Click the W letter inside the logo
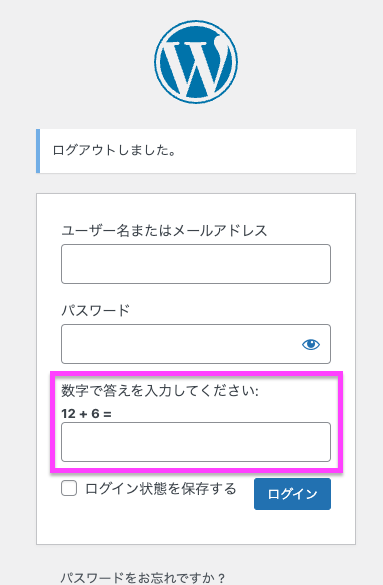Viewport: 383px width, 585px height. pyautogui.click(x=194, y=63)
